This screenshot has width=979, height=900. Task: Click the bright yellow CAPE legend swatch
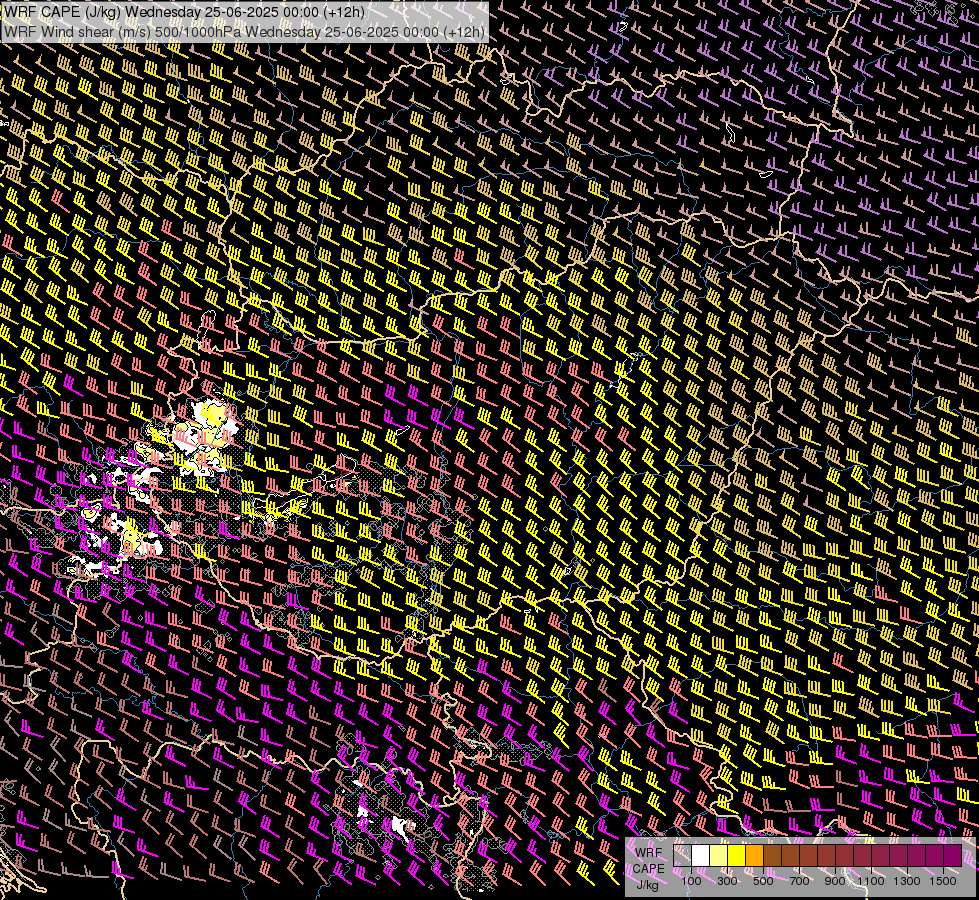[737, 855]
